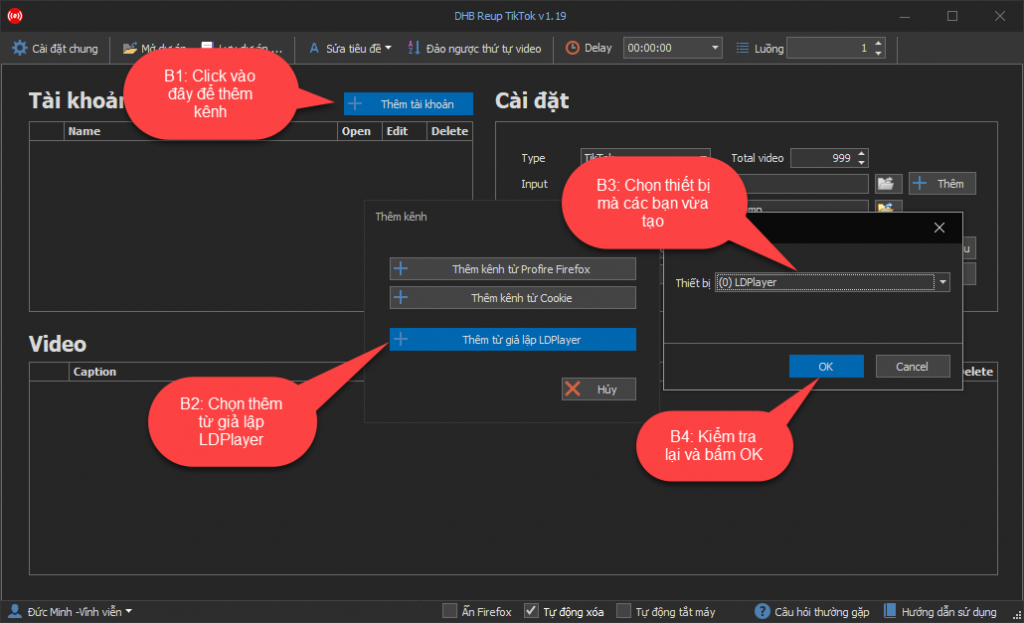Click Cancel in the device dialog
The height and width of the screenshot is (623, 1024).
912,366
